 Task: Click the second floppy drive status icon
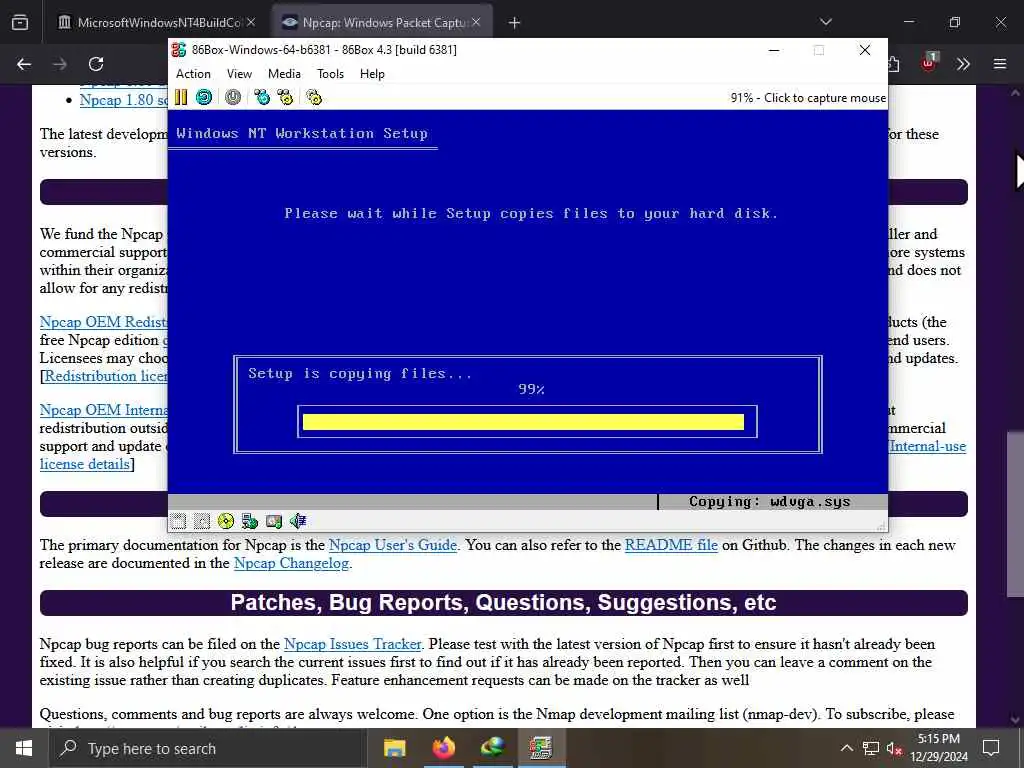[202, 521]
